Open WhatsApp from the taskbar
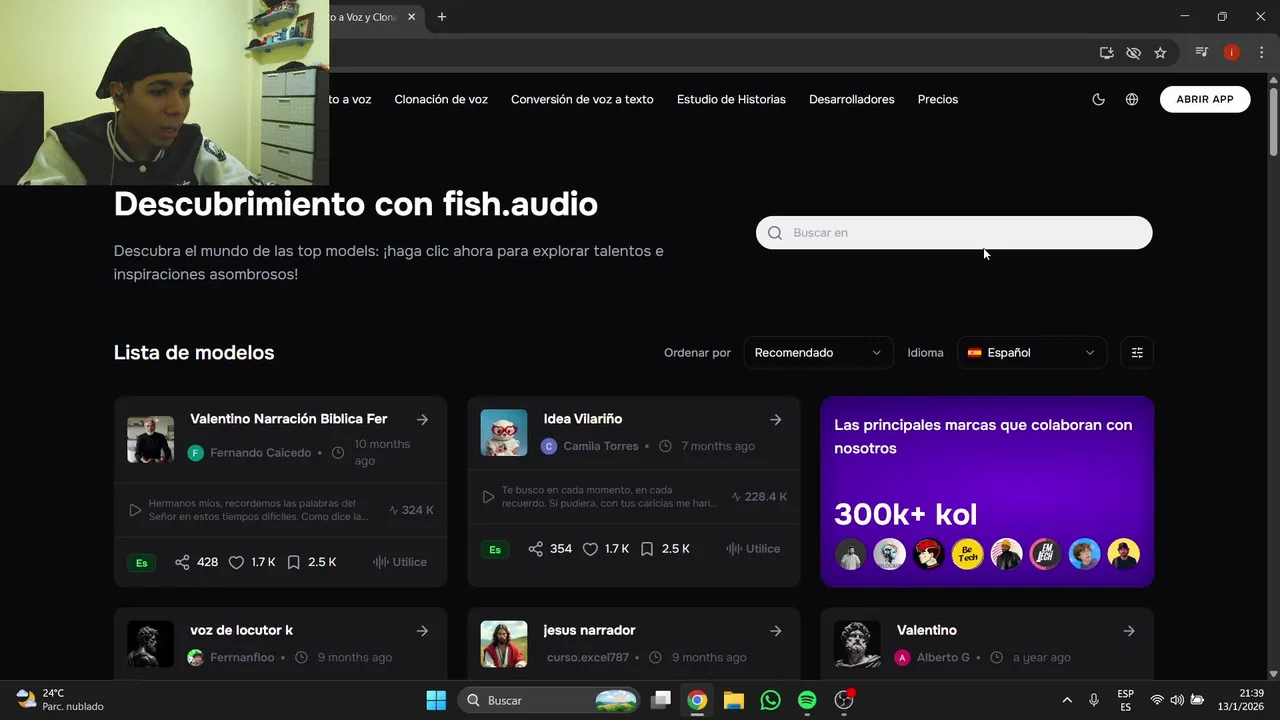 (x=770, y=700)
